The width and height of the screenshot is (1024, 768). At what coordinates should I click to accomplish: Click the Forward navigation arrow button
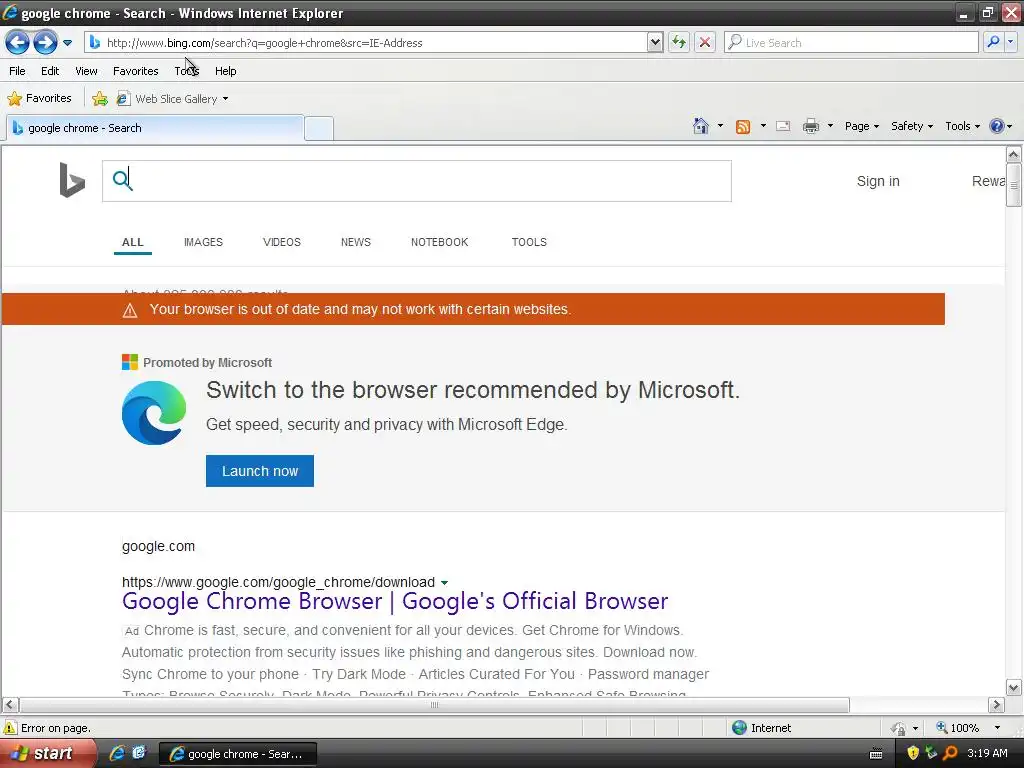coord(45,43)
